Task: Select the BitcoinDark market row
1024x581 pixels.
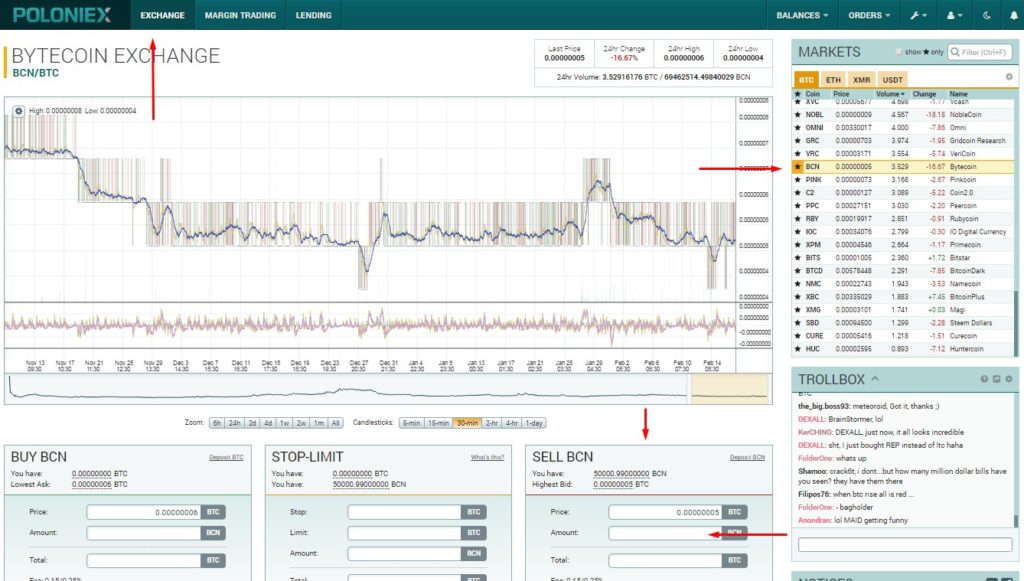Action: [903, 271]
